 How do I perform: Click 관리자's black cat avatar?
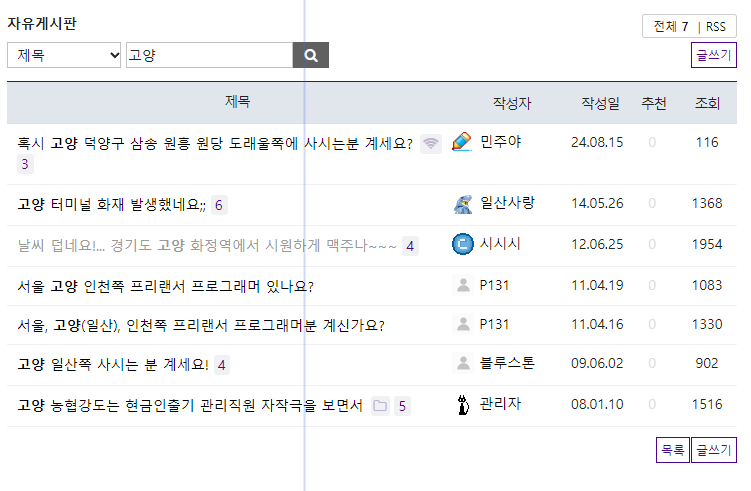[x=462, y=405]
